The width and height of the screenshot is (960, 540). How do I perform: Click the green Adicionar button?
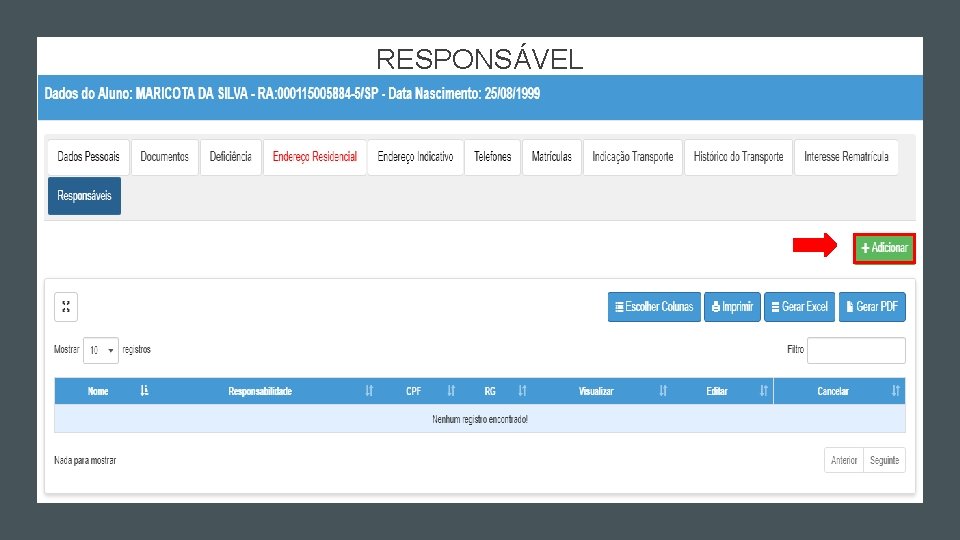pyautogui.click(x=884, y=248)
